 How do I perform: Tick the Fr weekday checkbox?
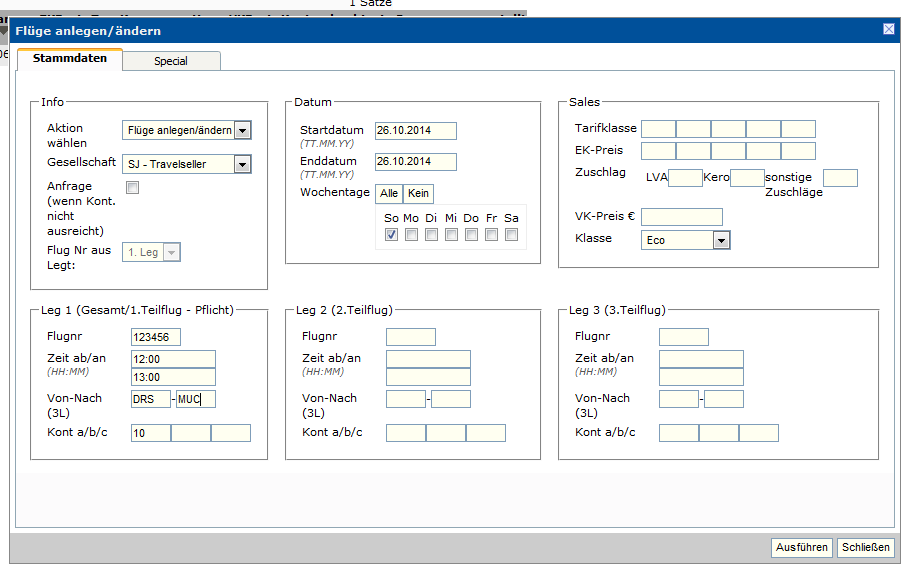492,235
